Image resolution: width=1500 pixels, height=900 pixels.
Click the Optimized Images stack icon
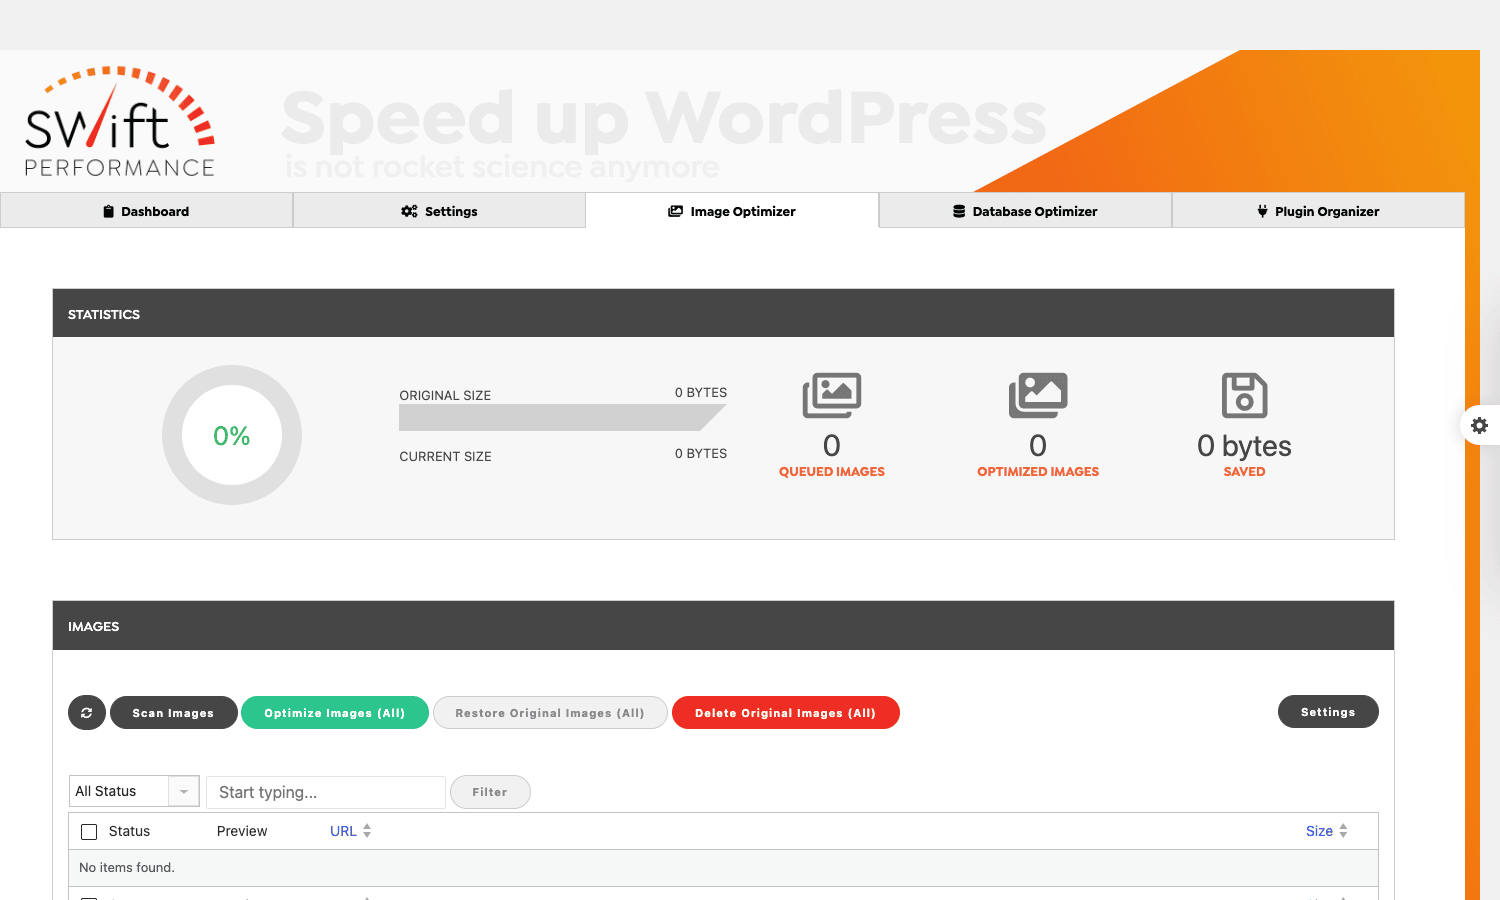pyautogui.click(x=1038, y=396)
